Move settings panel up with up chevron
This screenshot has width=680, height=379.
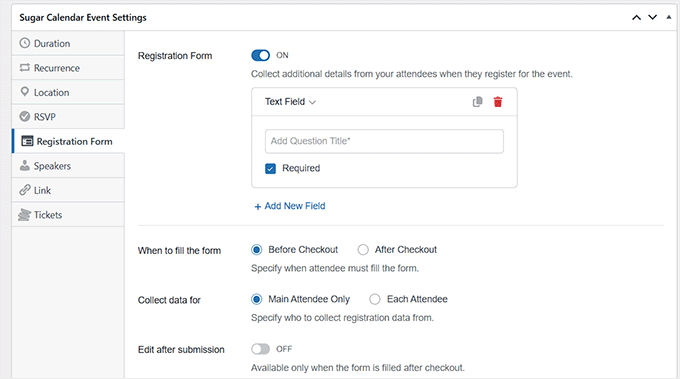636,17
